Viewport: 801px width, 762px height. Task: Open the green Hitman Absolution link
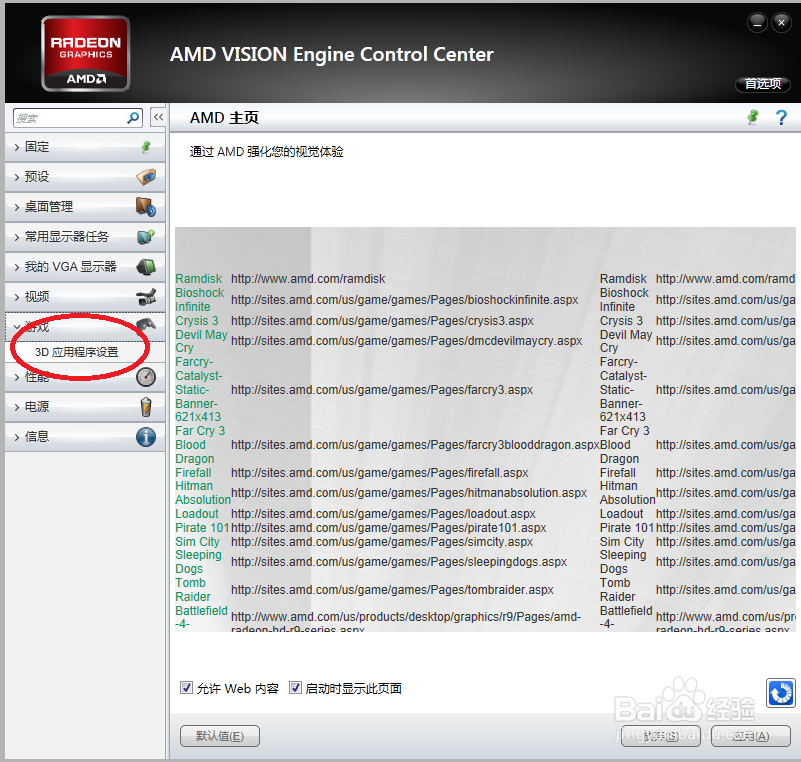click(203, 493)
